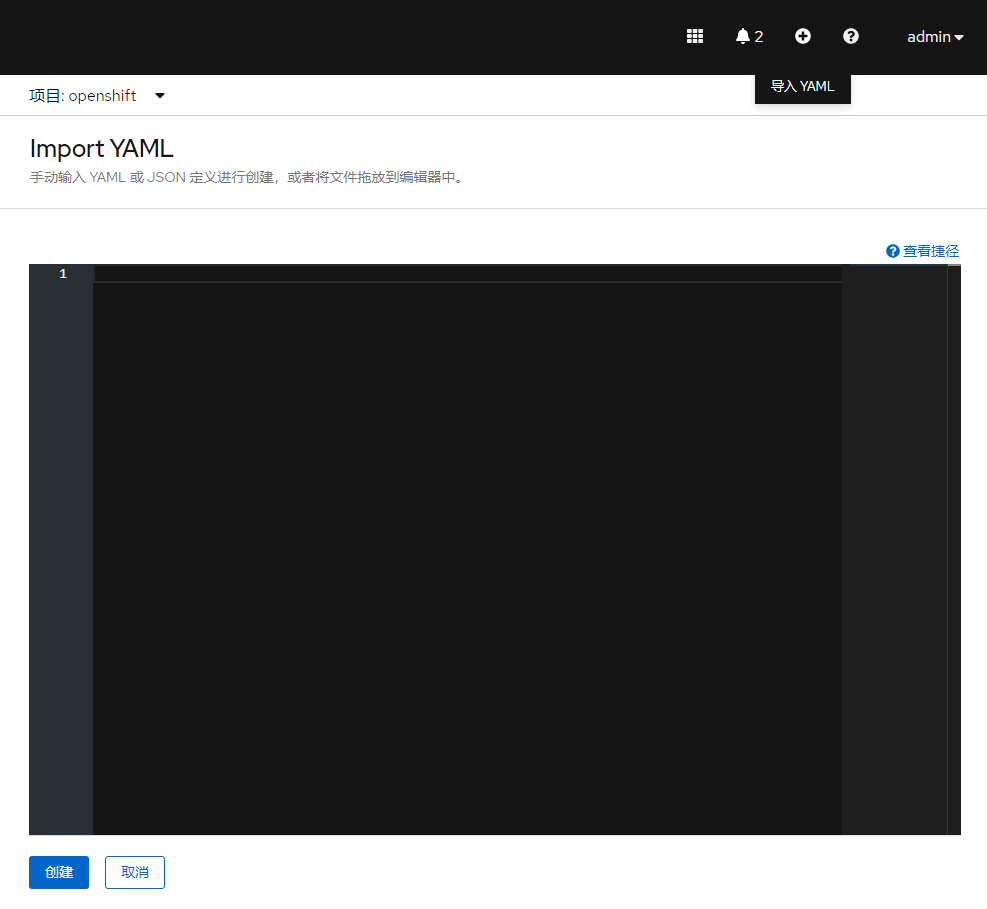This screenshot has width=987, height=909.
Task: Click the 取消 button to cancel
Action: tap(134, 872)
